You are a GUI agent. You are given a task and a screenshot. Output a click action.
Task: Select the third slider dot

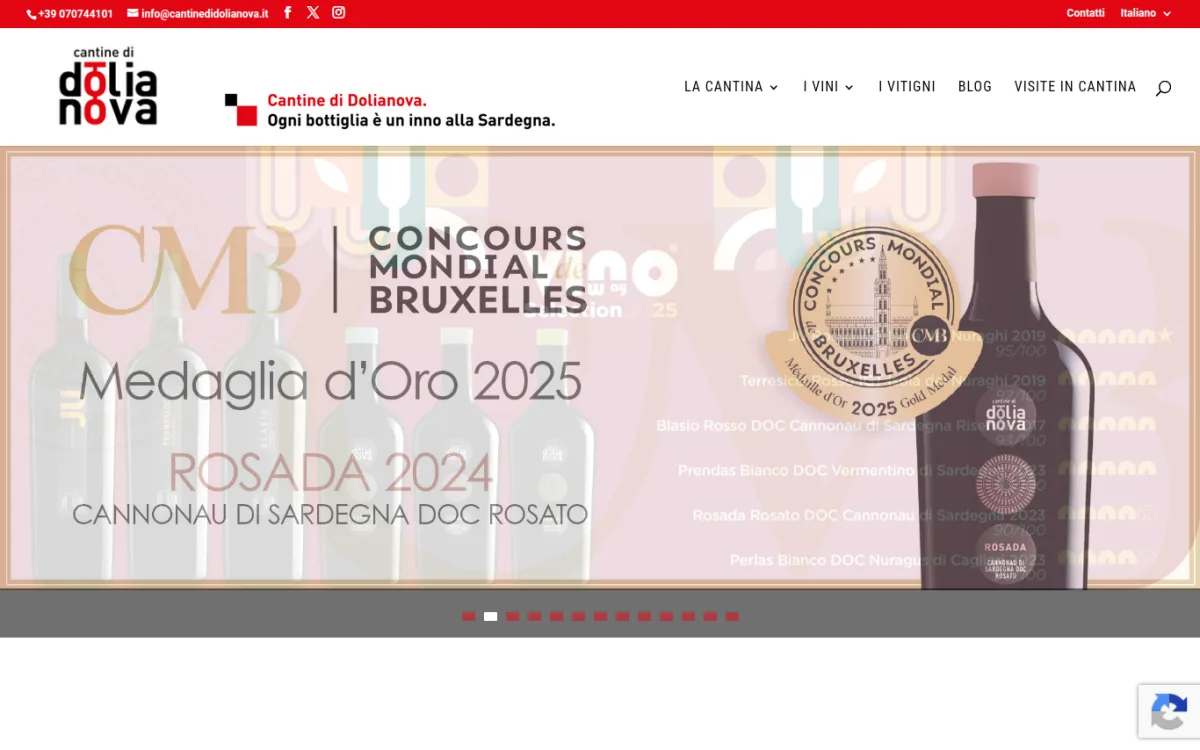pyautogui.click(x=512, y=616)
